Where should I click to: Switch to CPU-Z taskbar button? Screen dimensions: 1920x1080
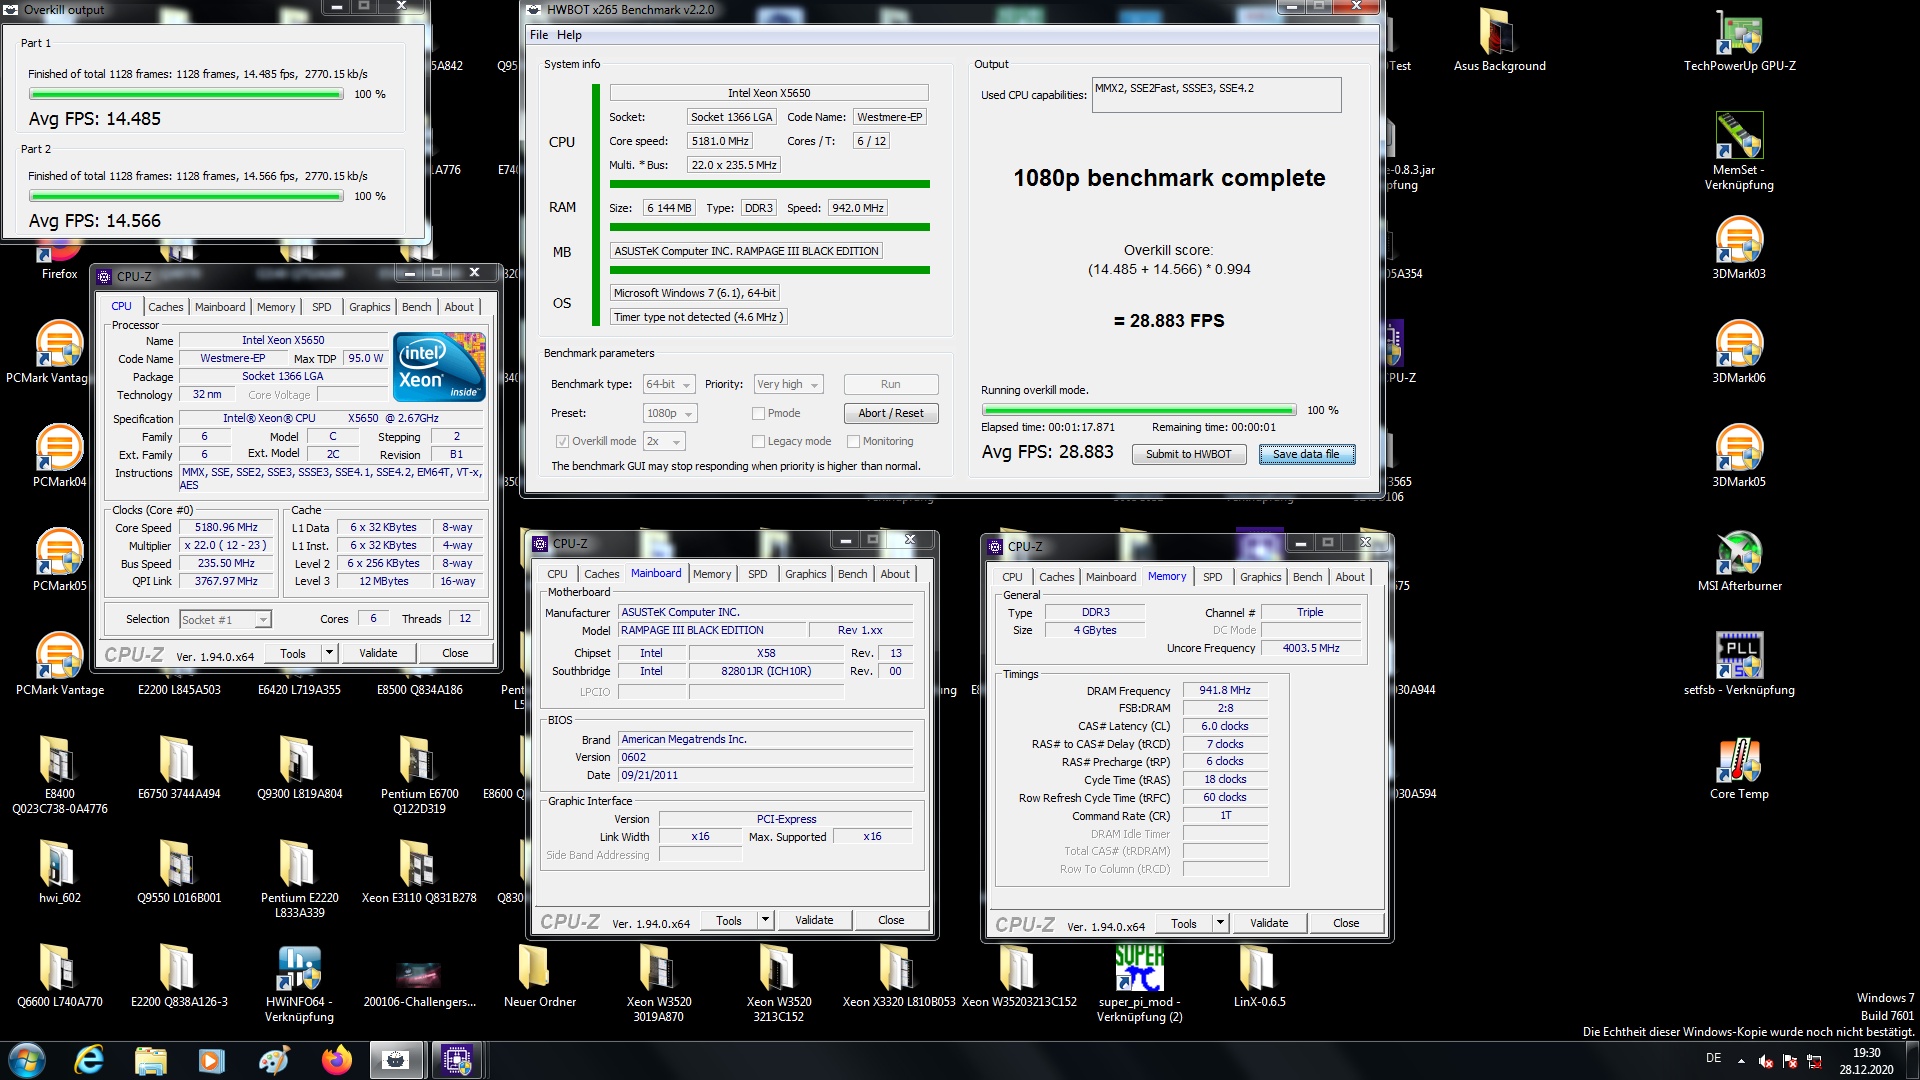[x=457, y=1060]
